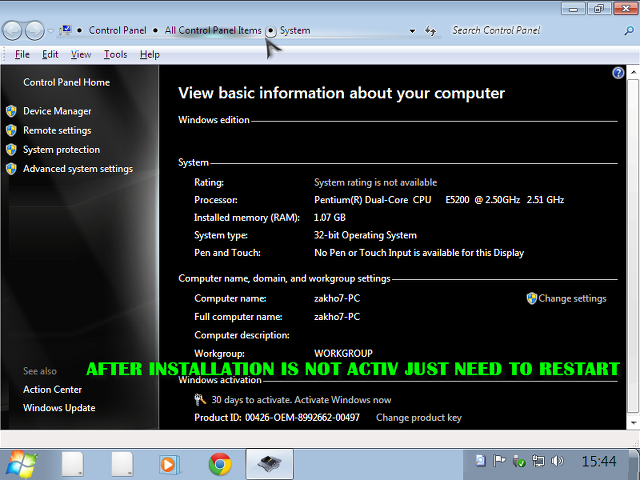Click shield icon beside Remote settings
Screen dimensions: 640x480
tap(11, 131)
